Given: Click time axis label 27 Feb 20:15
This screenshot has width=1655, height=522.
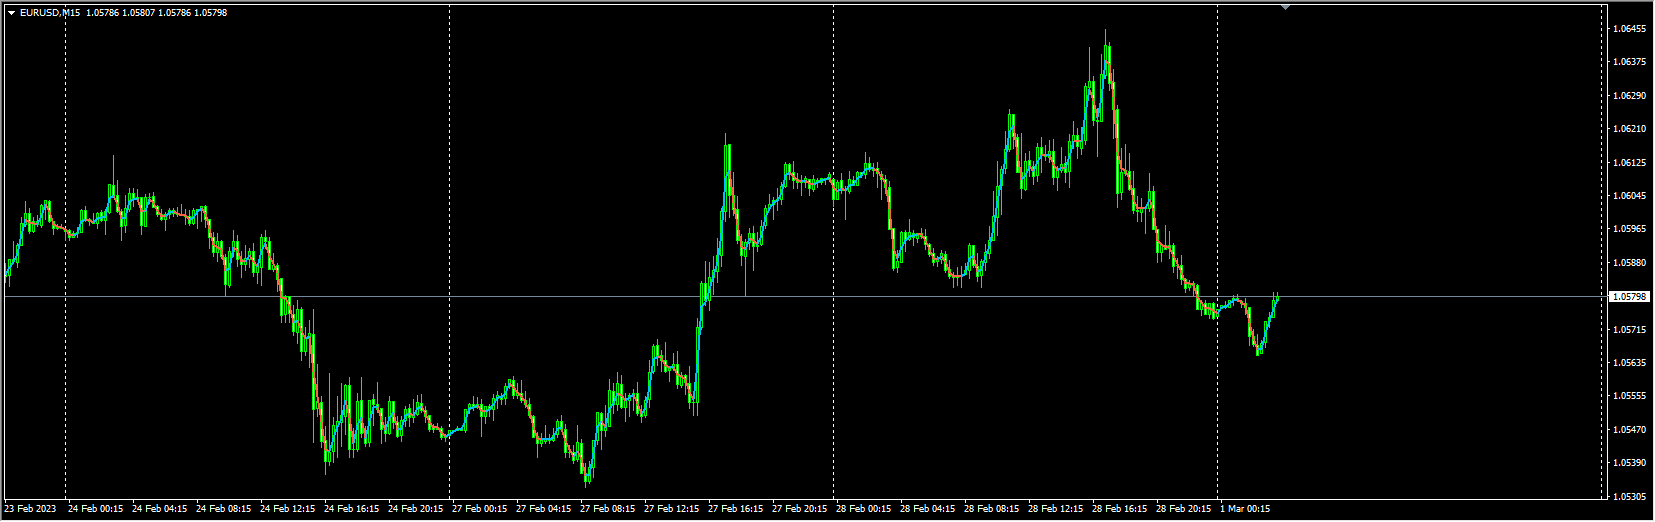Looking at the screenshot, I should [799, 509].
